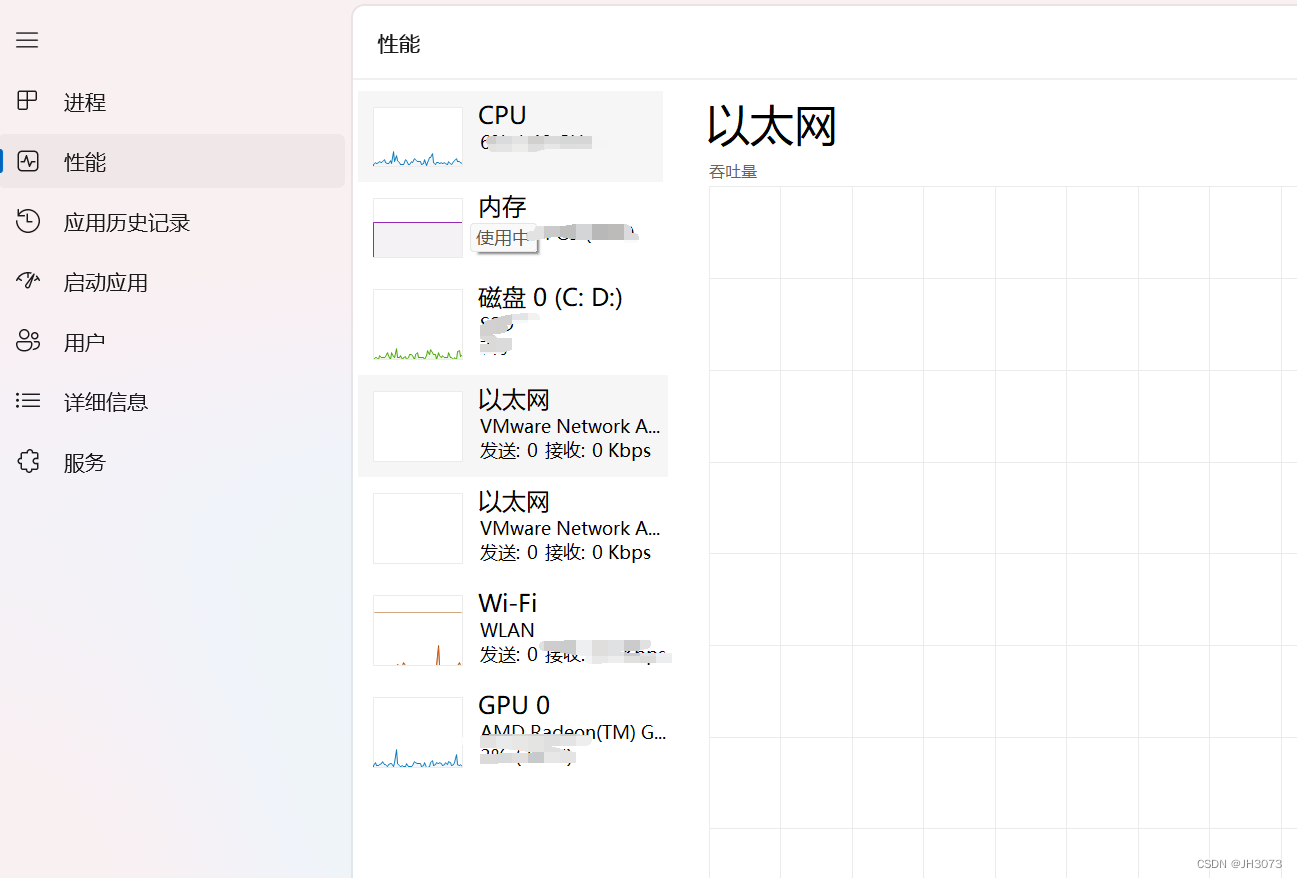Click the large 以太网 heading
This screenshot has width=1297, height=878.
772,126
